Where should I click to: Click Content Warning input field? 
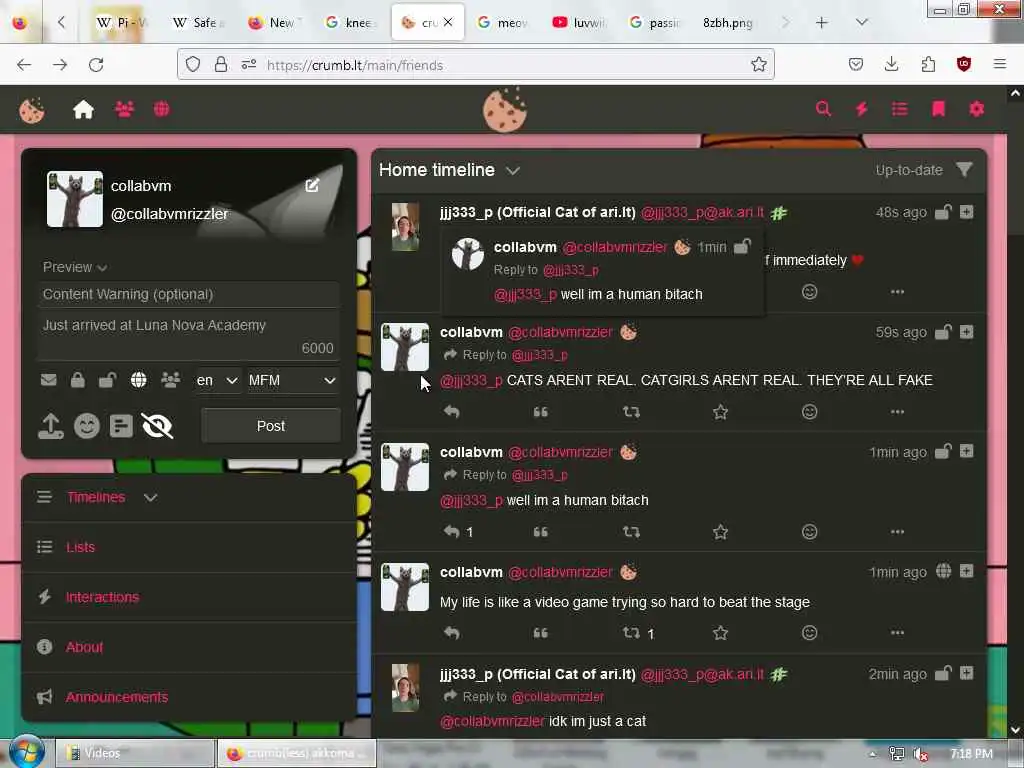188,295
